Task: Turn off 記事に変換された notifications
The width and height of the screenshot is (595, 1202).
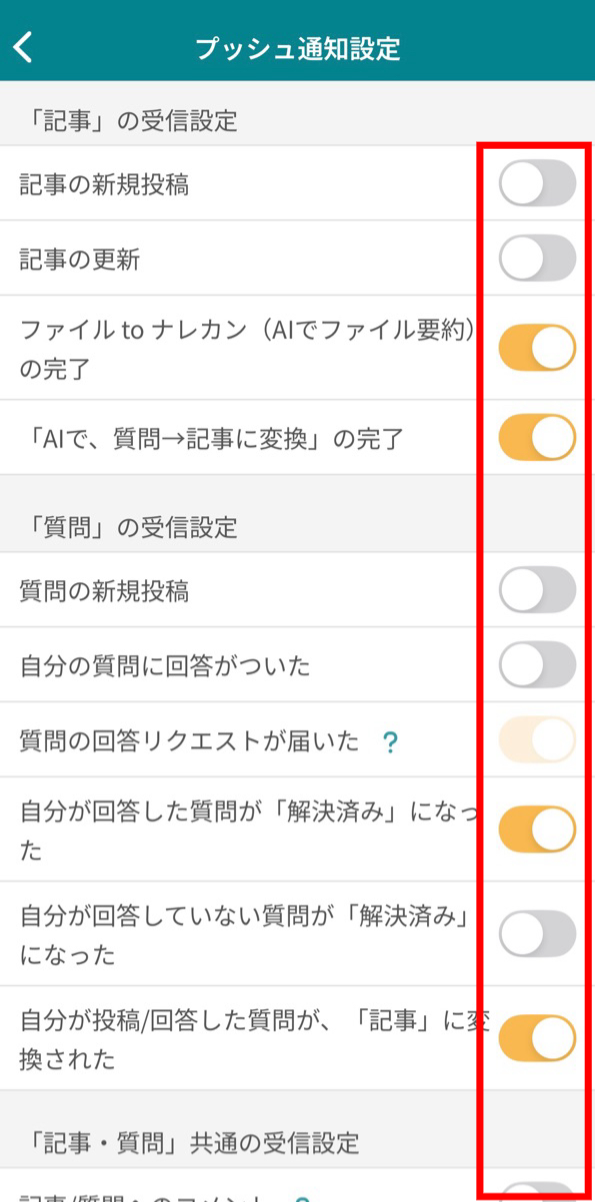Action: (536, 1038)
